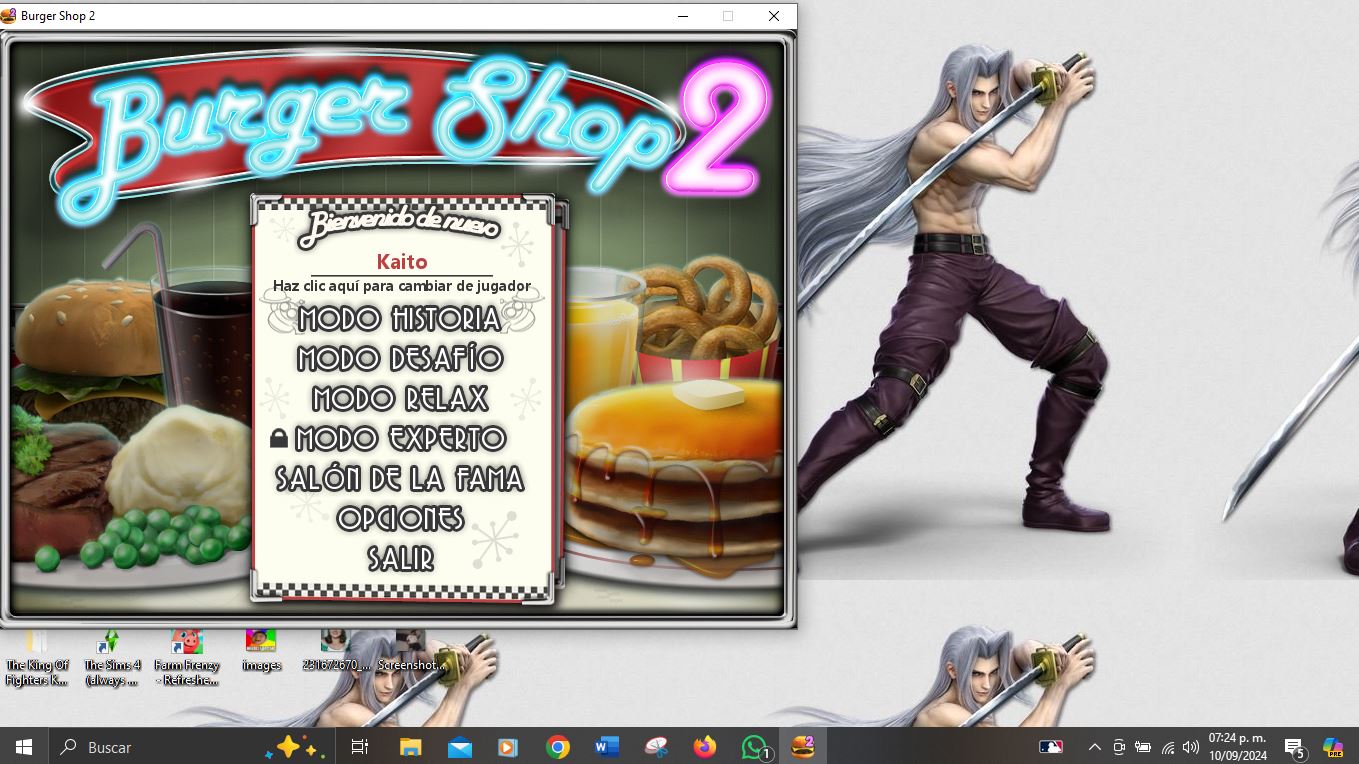Open the media player taskbar icon
This screenshot has height=764, width=1359.
coord(508,747)
